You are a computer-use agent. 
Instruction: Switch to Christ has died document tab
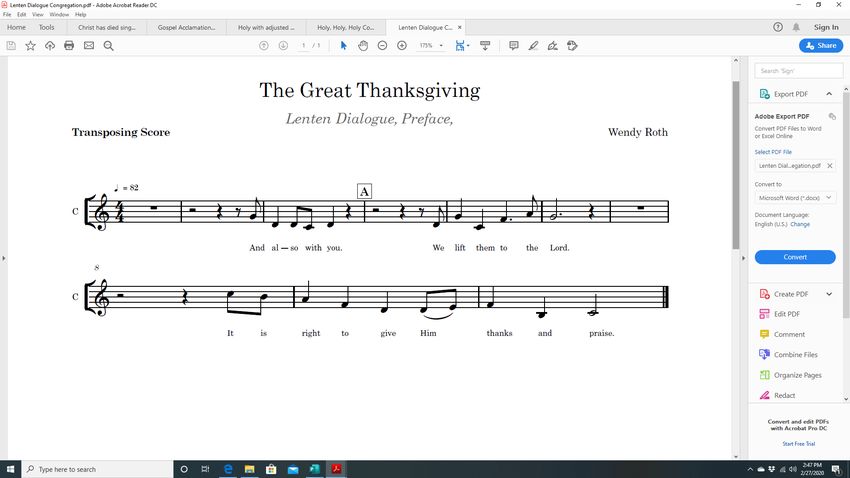[x=106, y=27]
